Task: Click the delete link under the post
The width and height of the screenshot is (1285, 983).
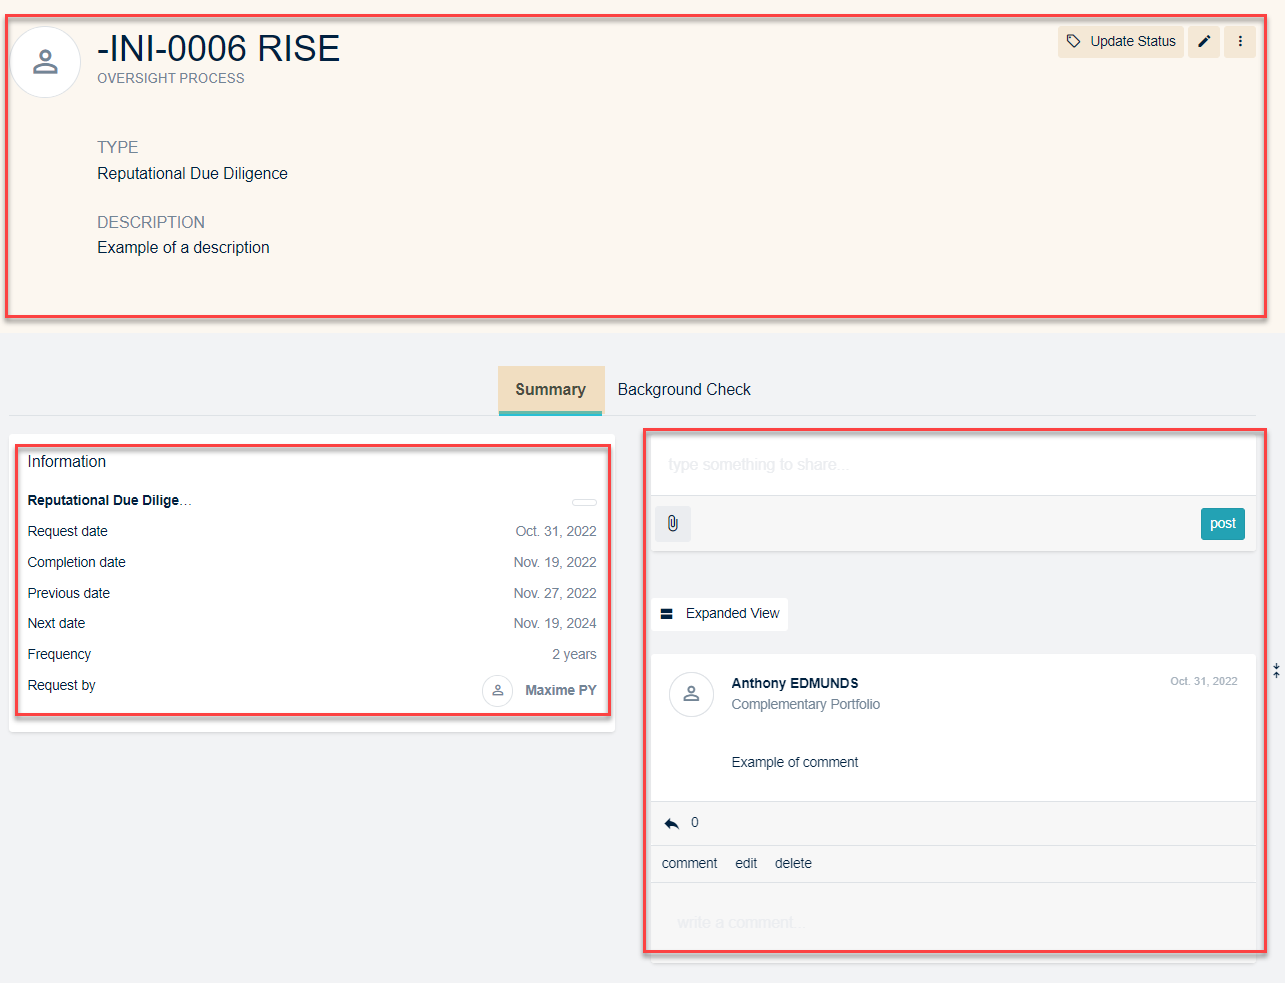Action: (793, 863)
